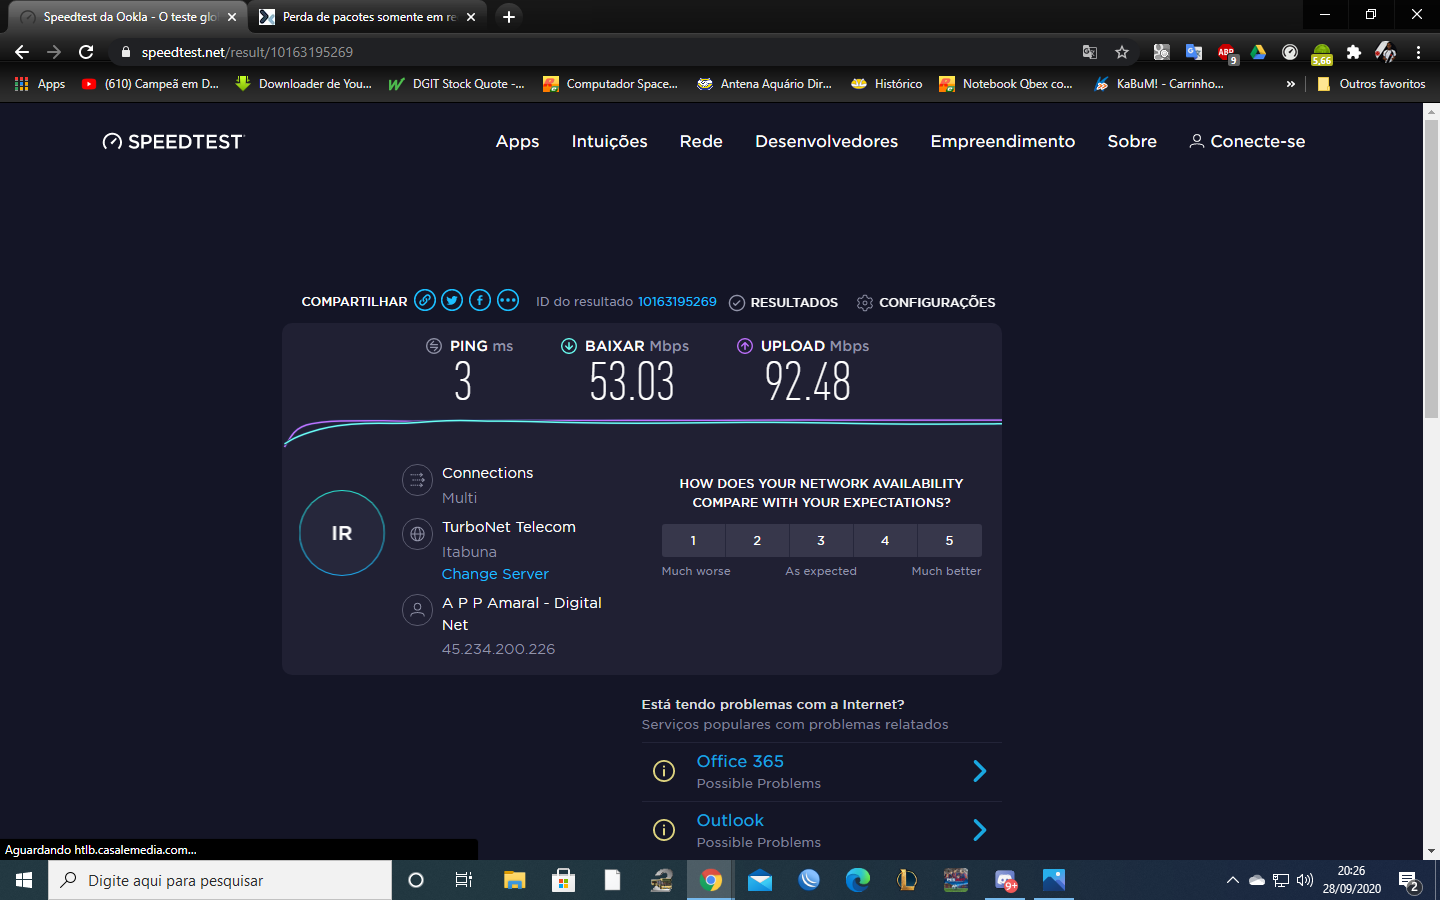Rate network availability as 5 (Much better)
The height and width of the screenshot is (900, 1440).
tap(949, 540)
